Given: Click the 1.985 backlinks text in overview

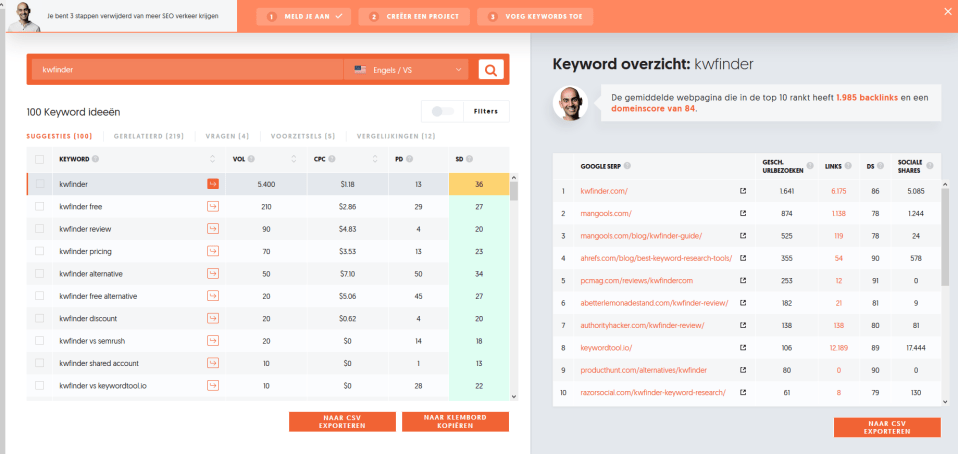Looking at the screenshot, I should 867,97.
